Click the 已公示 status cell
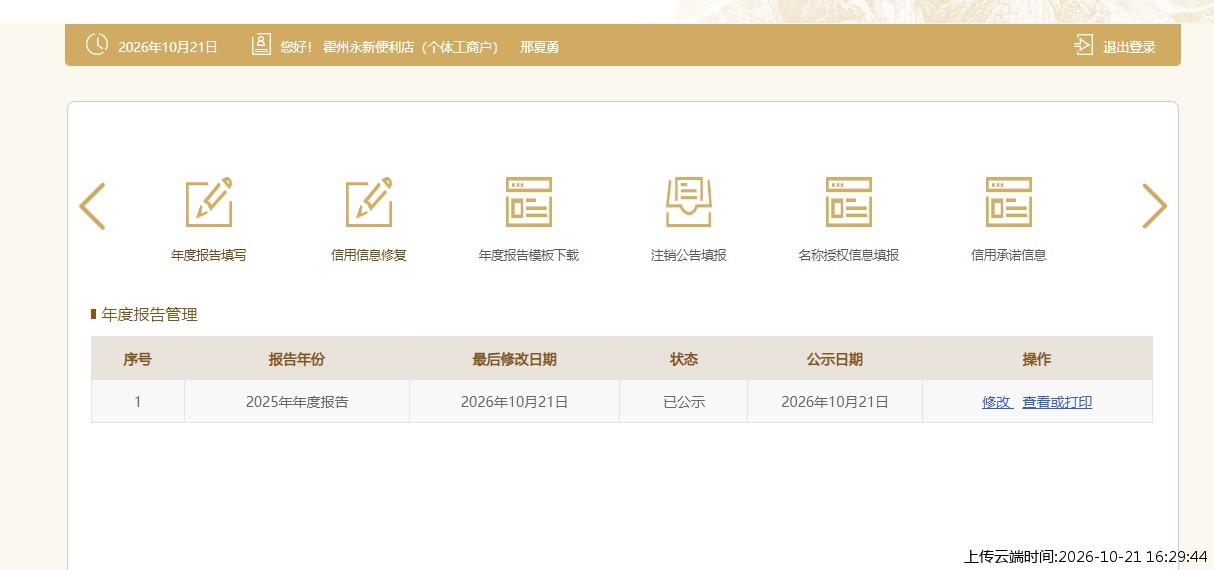The width and height of the screenshot is (1214, 570). [x=684, y=402]
